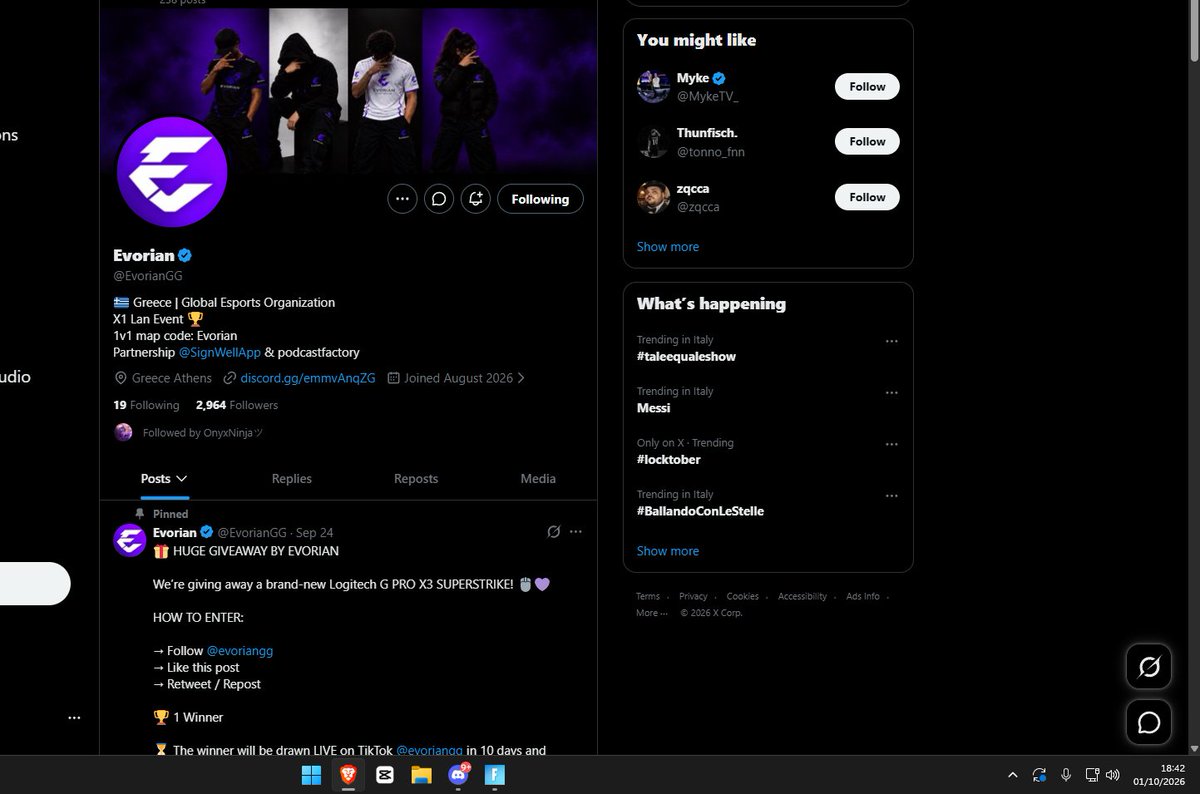The image size is (1200, 794).
Task: Open Brave browser from taskbar
Action: 348,774
